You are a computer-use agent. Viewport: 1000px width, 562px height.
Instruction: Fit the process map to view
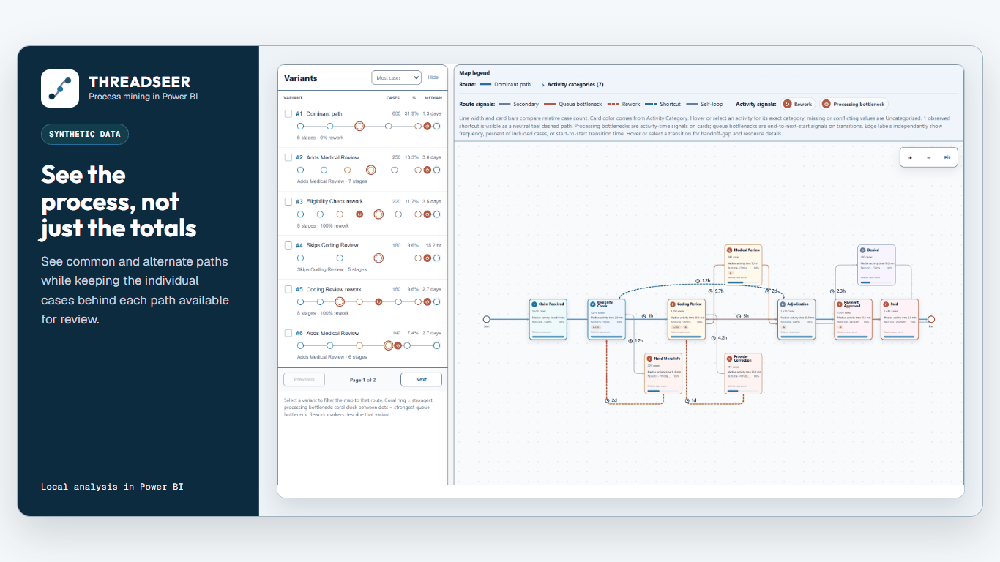pos(947,158)
